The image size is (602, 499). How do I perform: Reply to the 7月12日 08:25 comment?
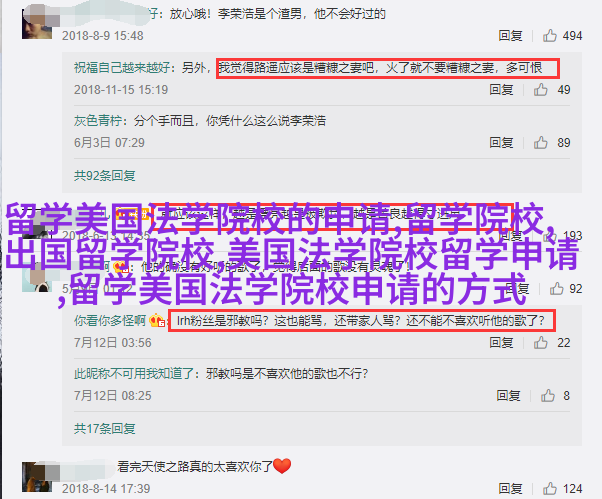508,395
